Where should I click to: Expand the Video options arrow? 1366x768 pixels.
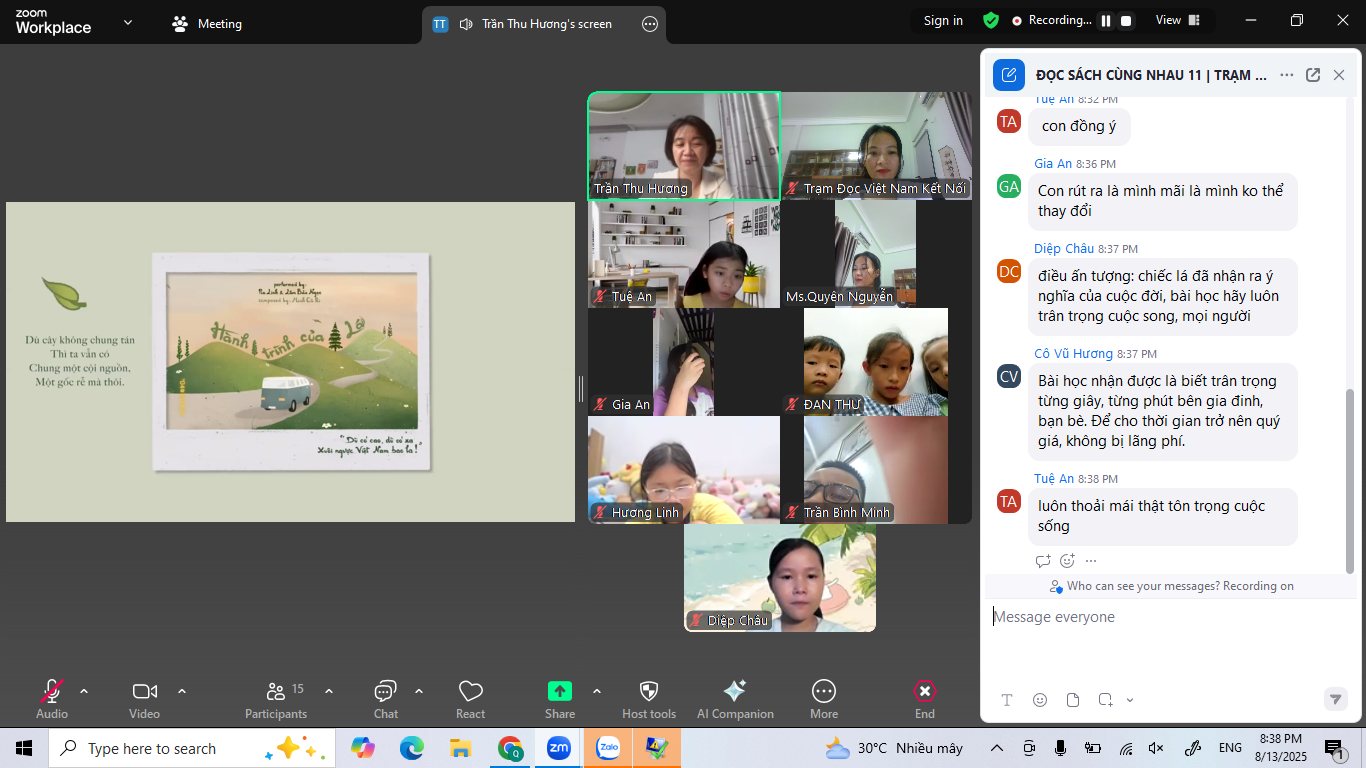coord(182,691)
